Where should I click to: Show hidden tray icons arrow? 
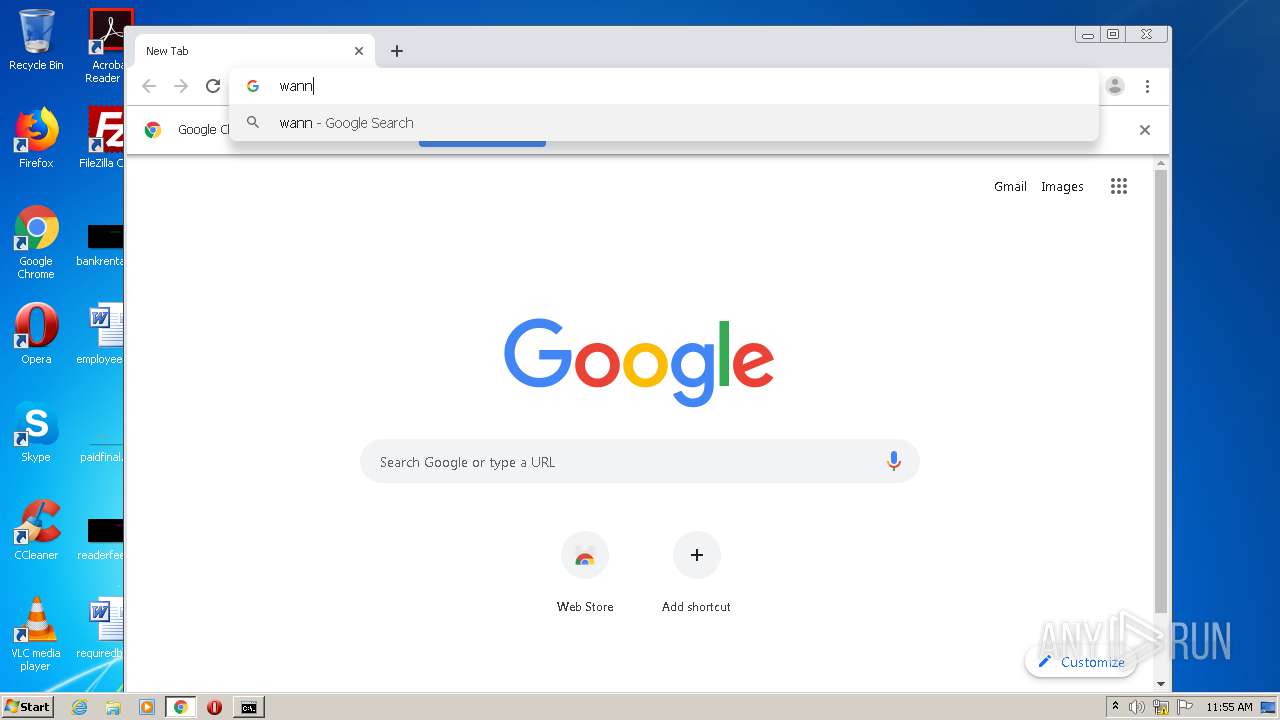tap(1116, 707)
